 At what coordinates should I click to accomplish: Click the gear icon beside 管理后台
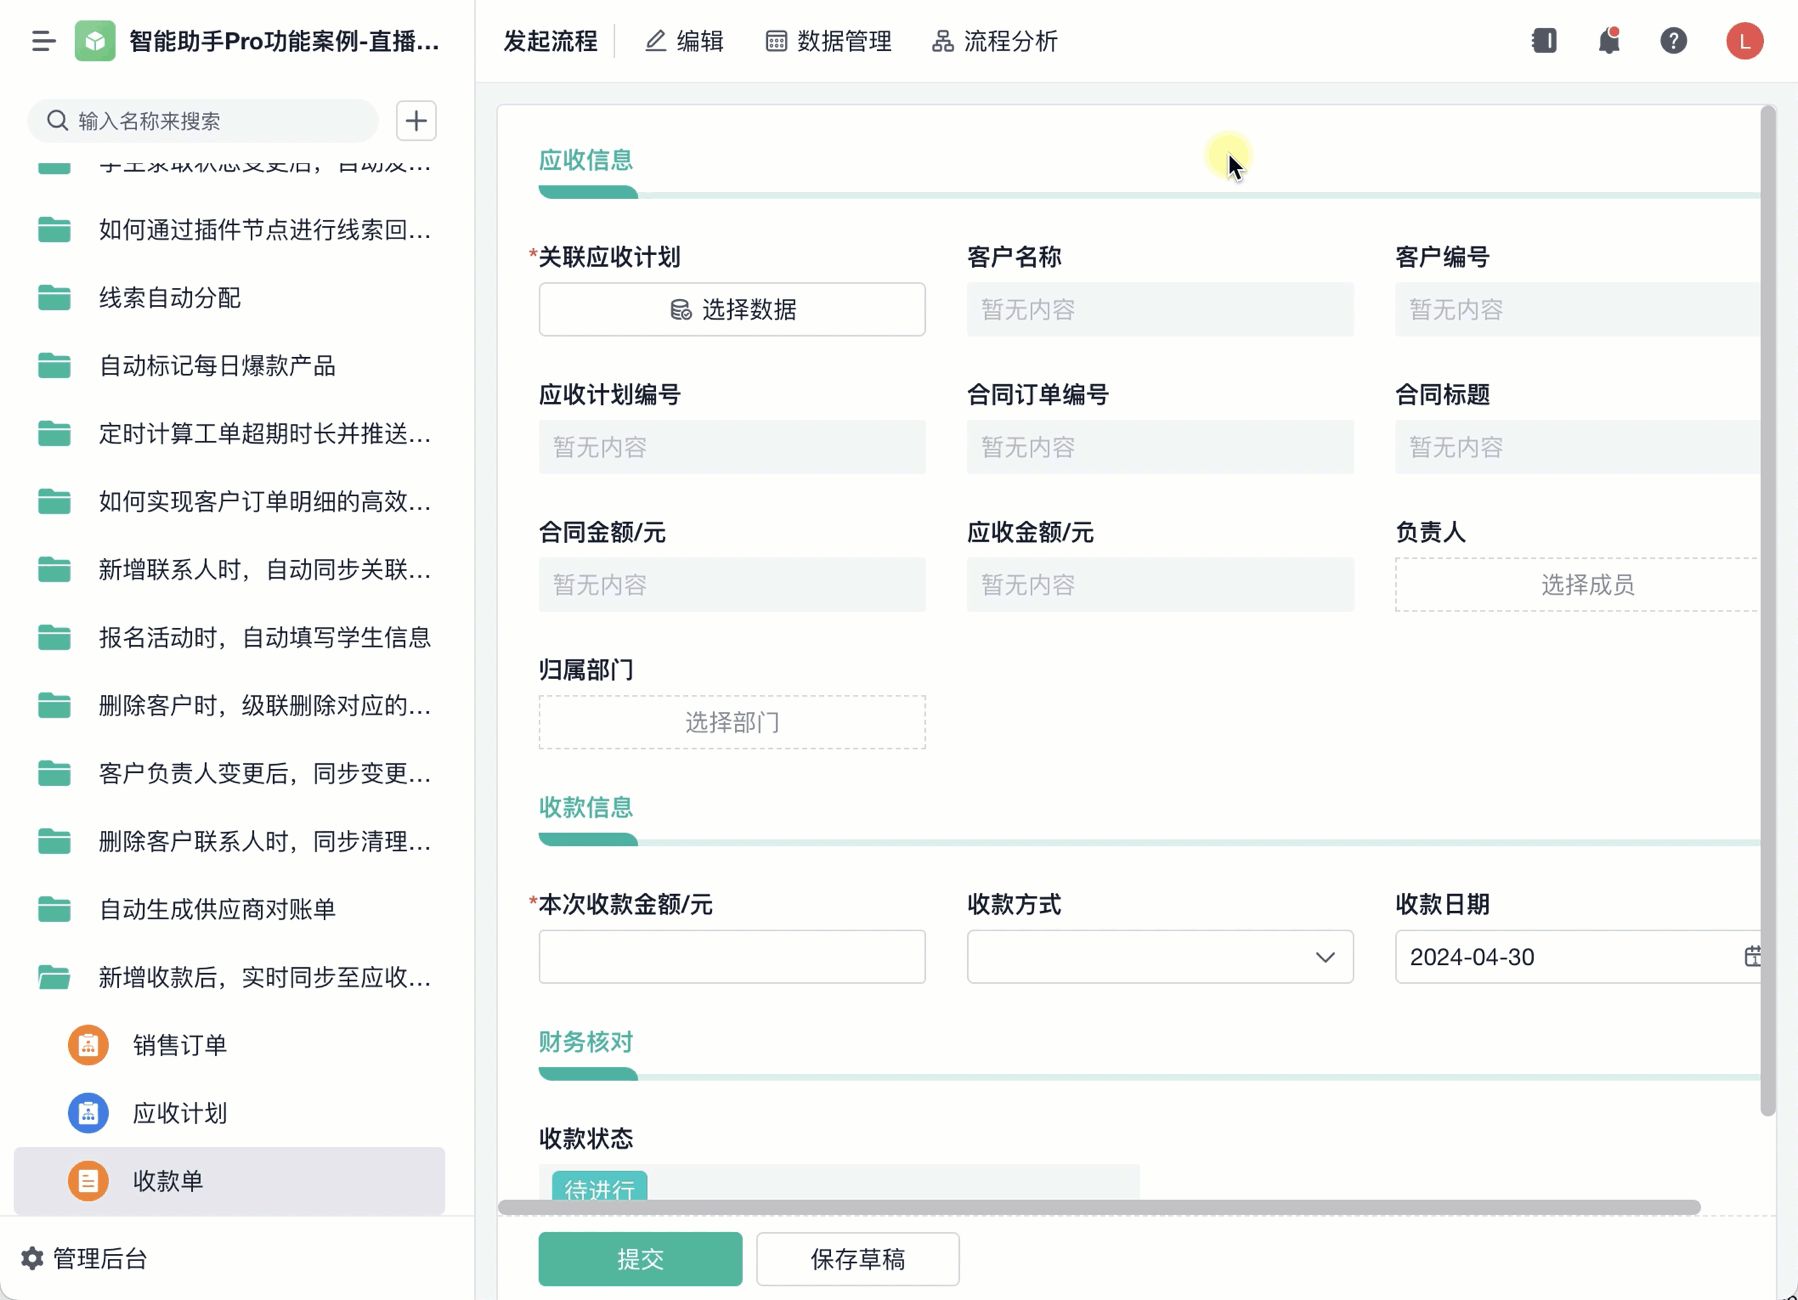pos(32,1258)
